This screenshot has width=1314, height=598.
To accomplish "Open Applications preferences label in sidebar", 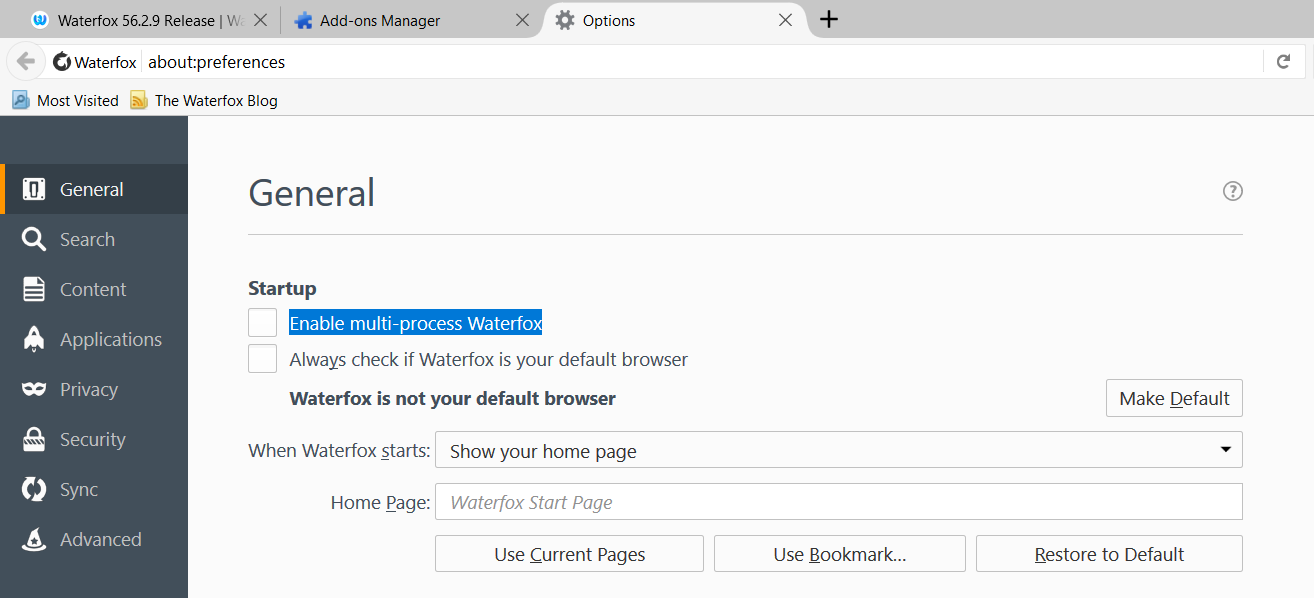I will click(x=111, y=339).
